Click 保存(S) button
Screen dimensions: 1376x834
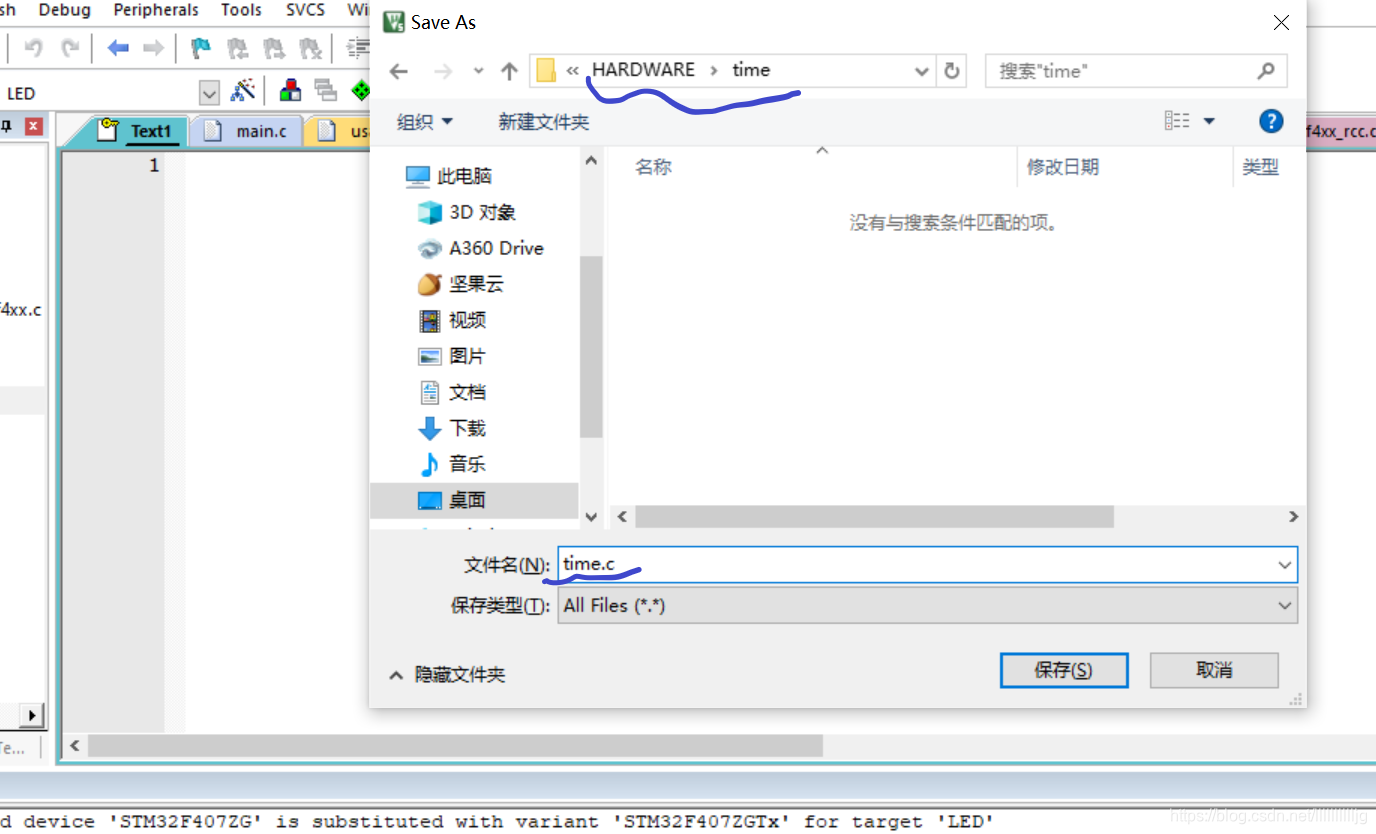1064,670
